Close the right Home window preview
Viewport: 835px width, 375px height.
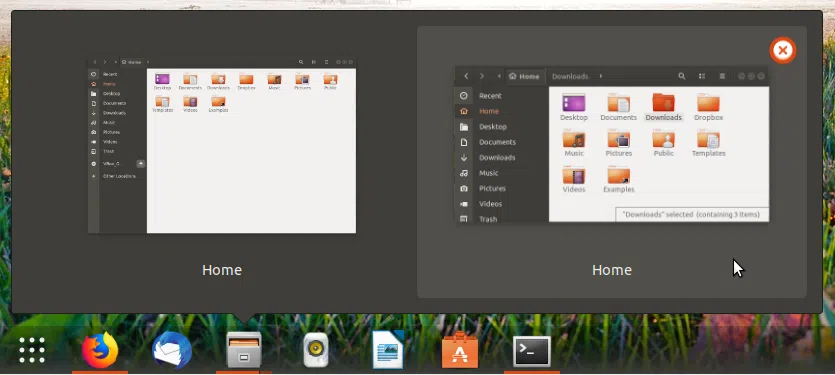coord(782,51)
